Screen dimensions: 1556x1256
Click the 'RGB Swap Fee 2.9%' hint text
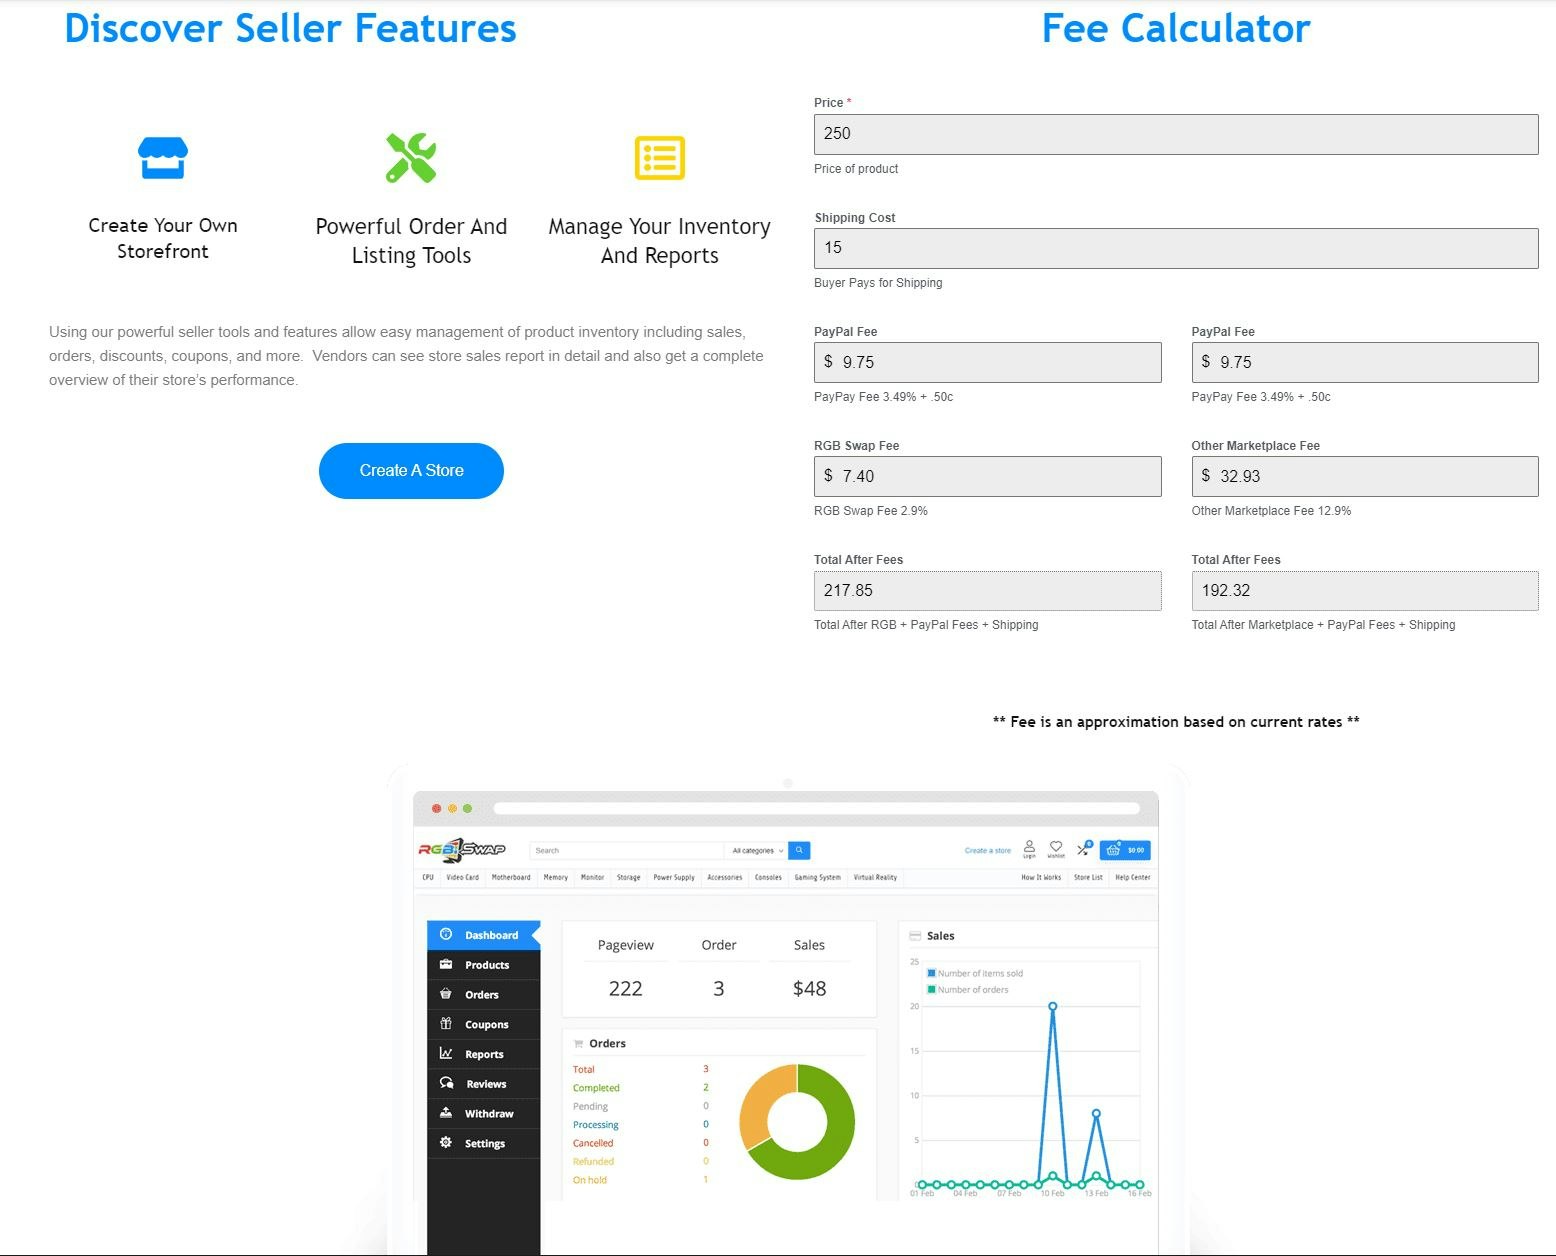871,511
